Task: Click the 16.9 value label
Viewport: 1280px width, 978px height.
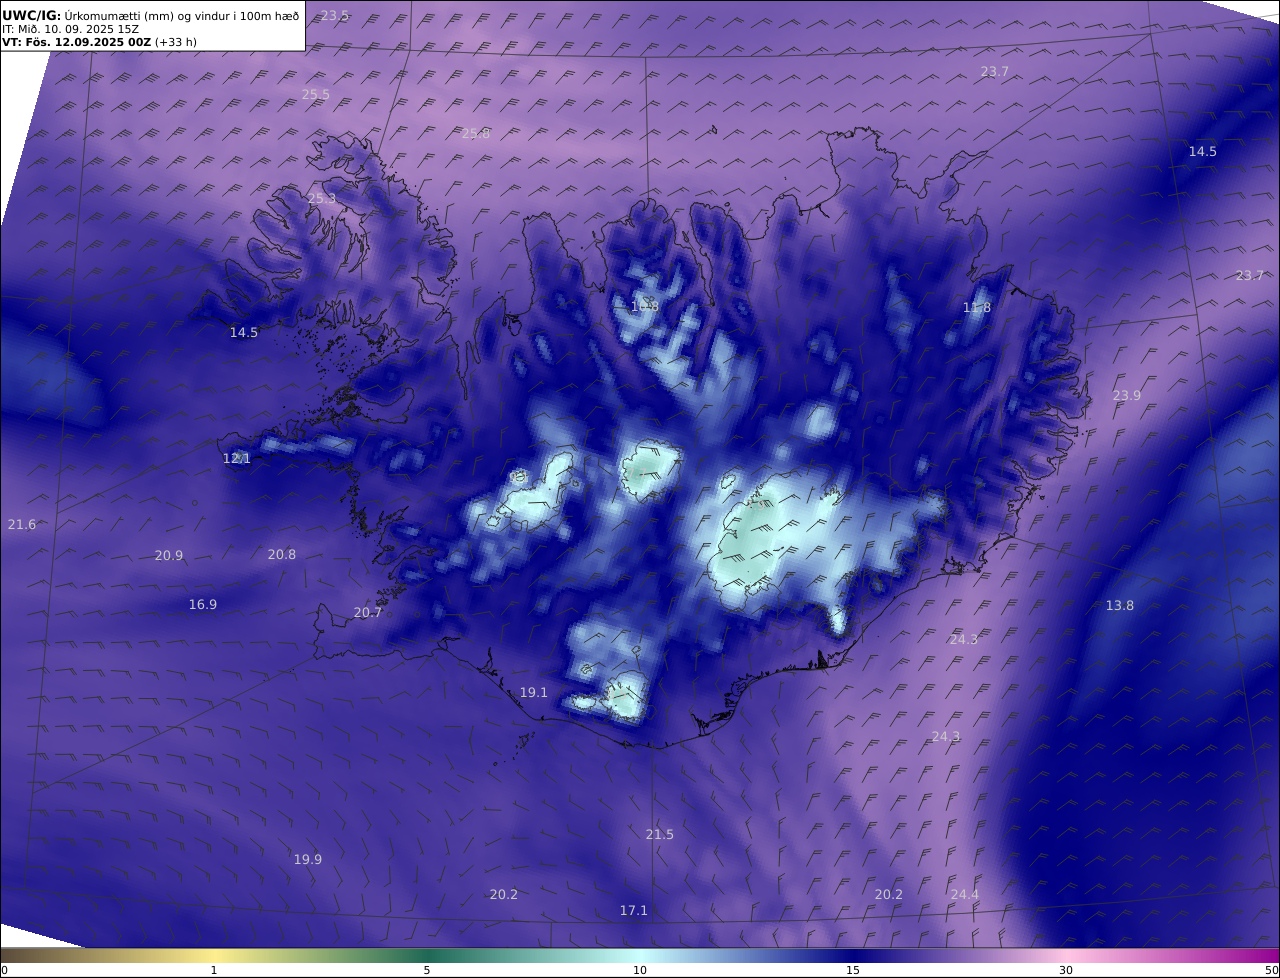Action: [203, 605]
